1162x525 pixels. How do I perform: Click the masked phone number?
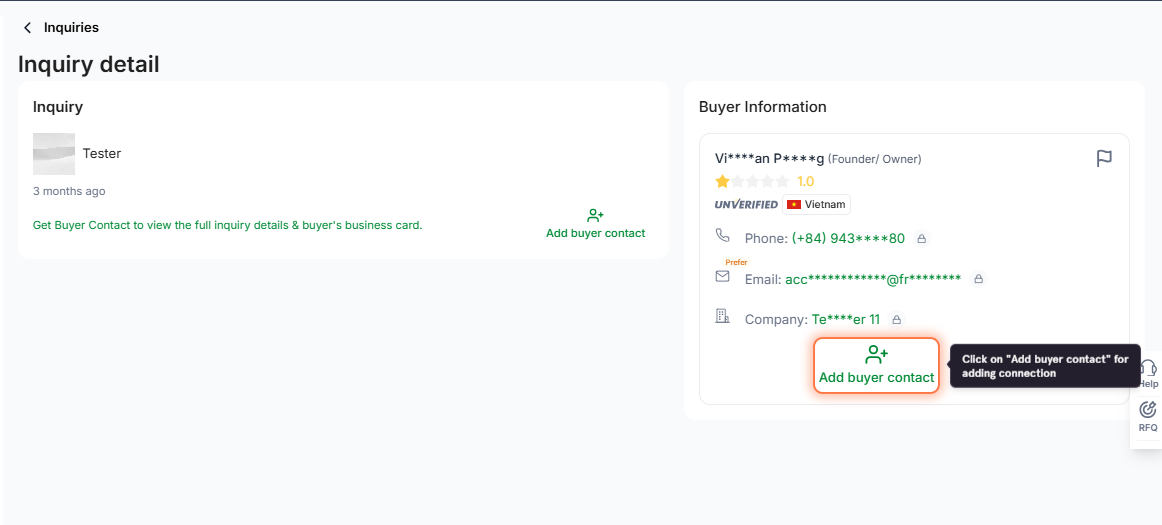coord(848,239)
